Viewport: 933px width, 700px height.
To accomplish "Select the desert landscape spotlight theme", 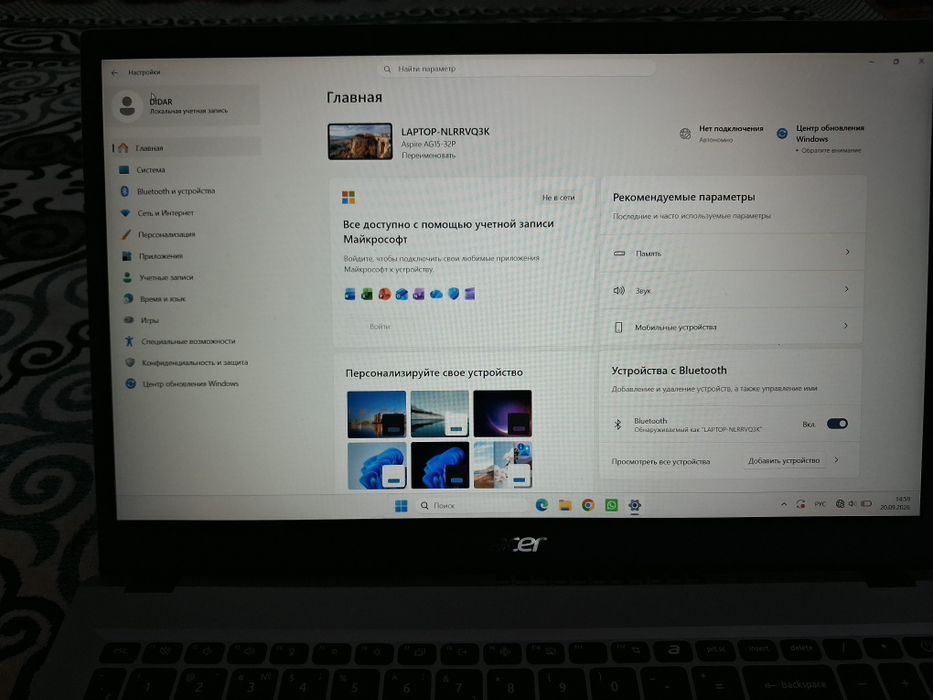I will tap(503, 465).
